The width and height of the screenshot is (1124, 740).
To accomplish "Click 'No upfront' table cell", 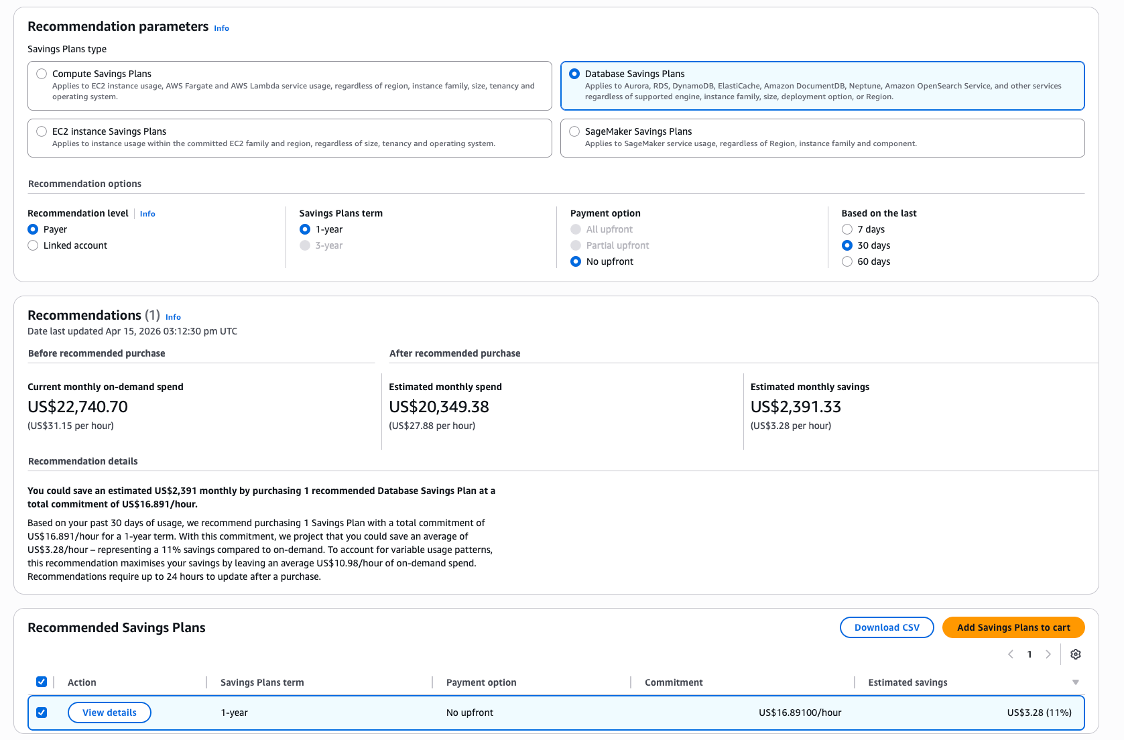I will point(470,713).
